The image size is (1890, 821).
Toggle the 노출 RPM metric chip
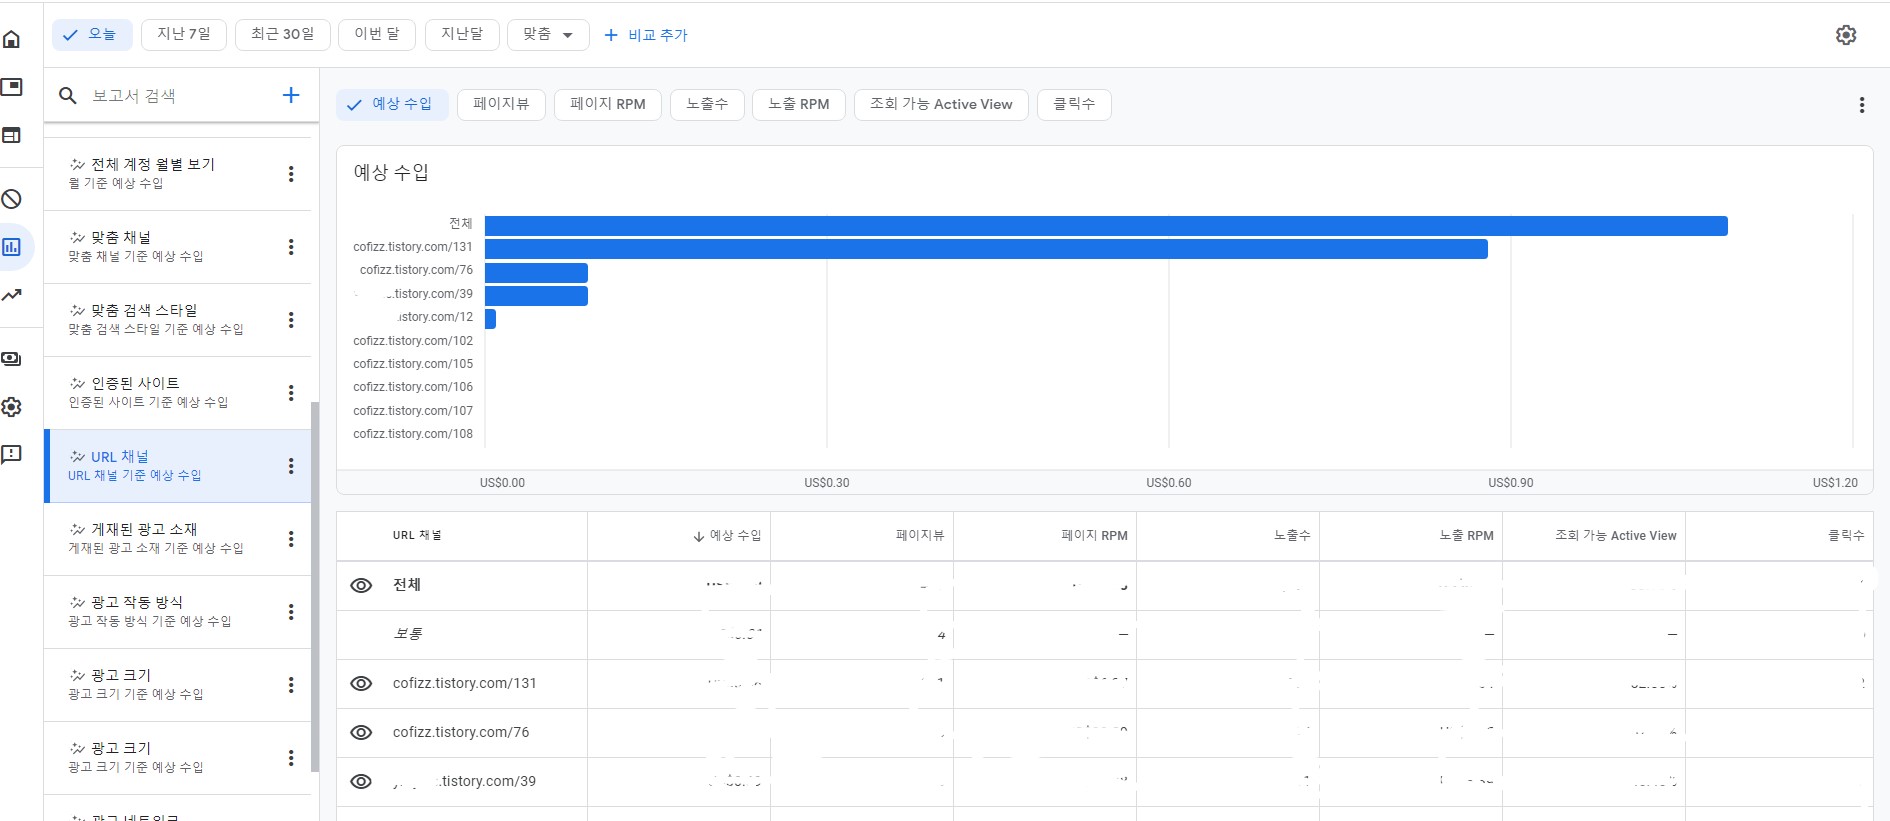799,104
